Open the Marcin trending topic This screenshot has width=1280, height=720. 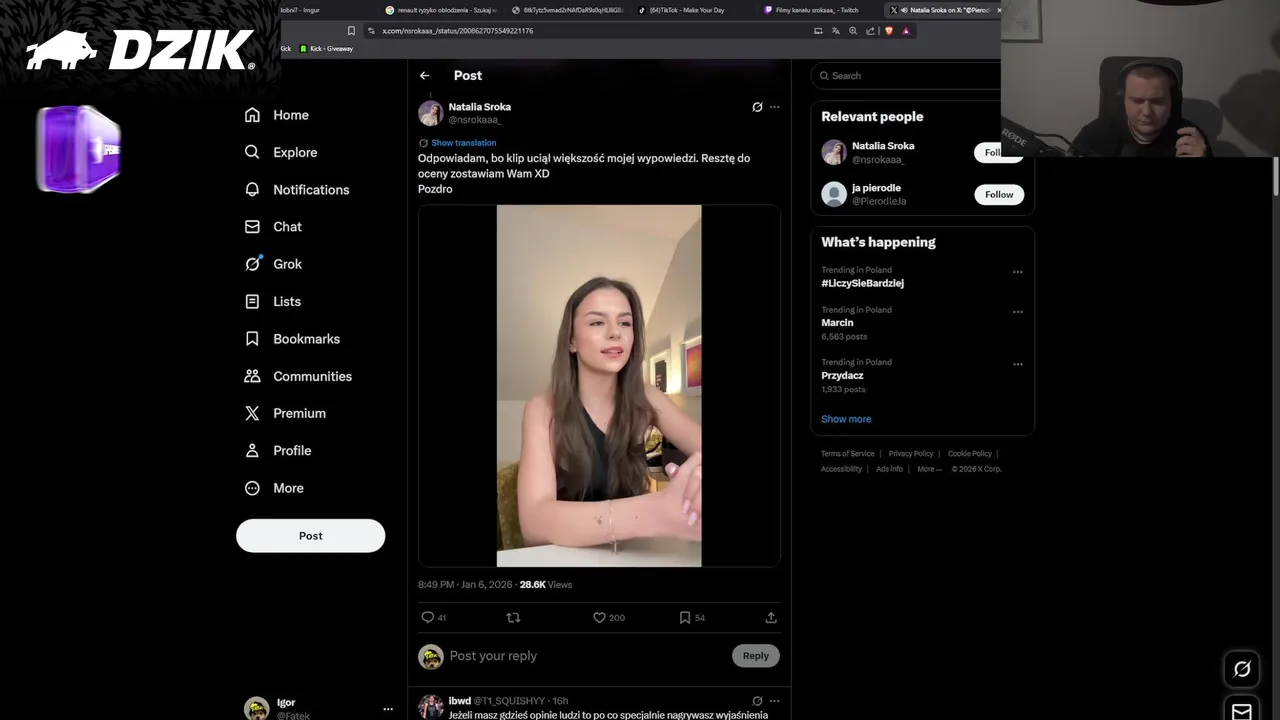click(x=837, y=323)
